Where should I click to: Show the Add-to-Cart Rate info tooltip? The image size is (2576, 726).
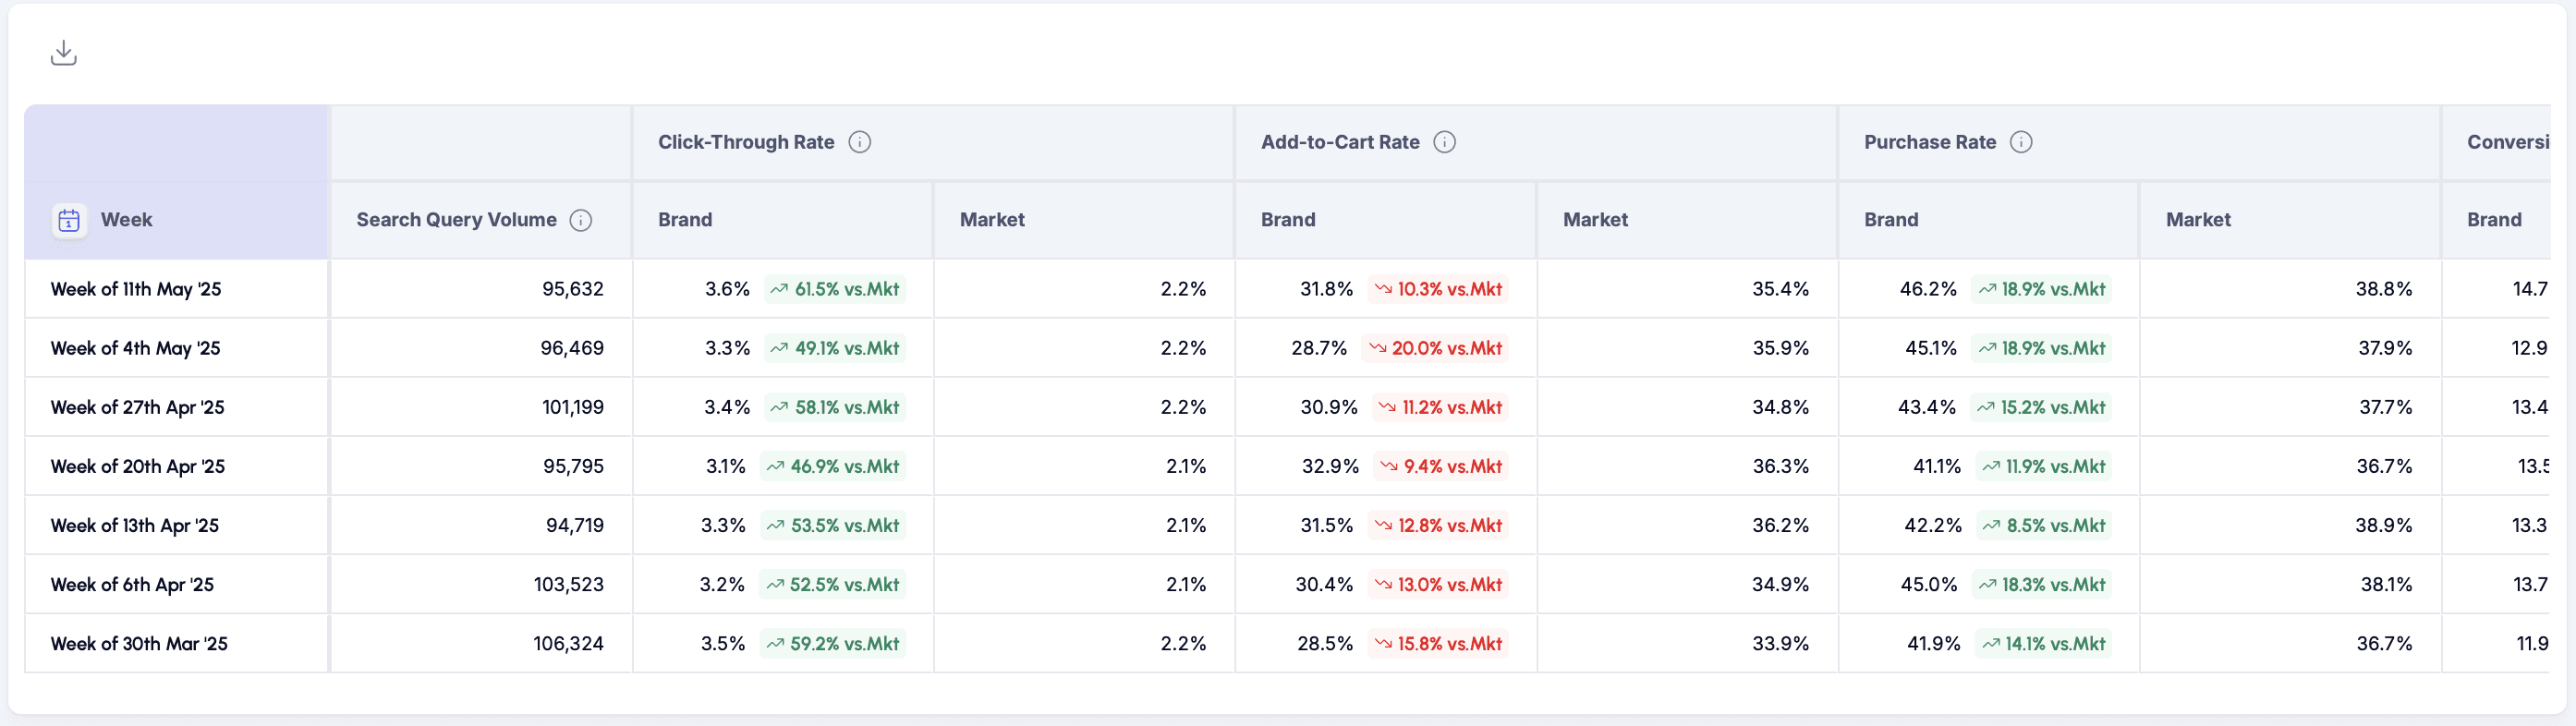[1444, 142]
